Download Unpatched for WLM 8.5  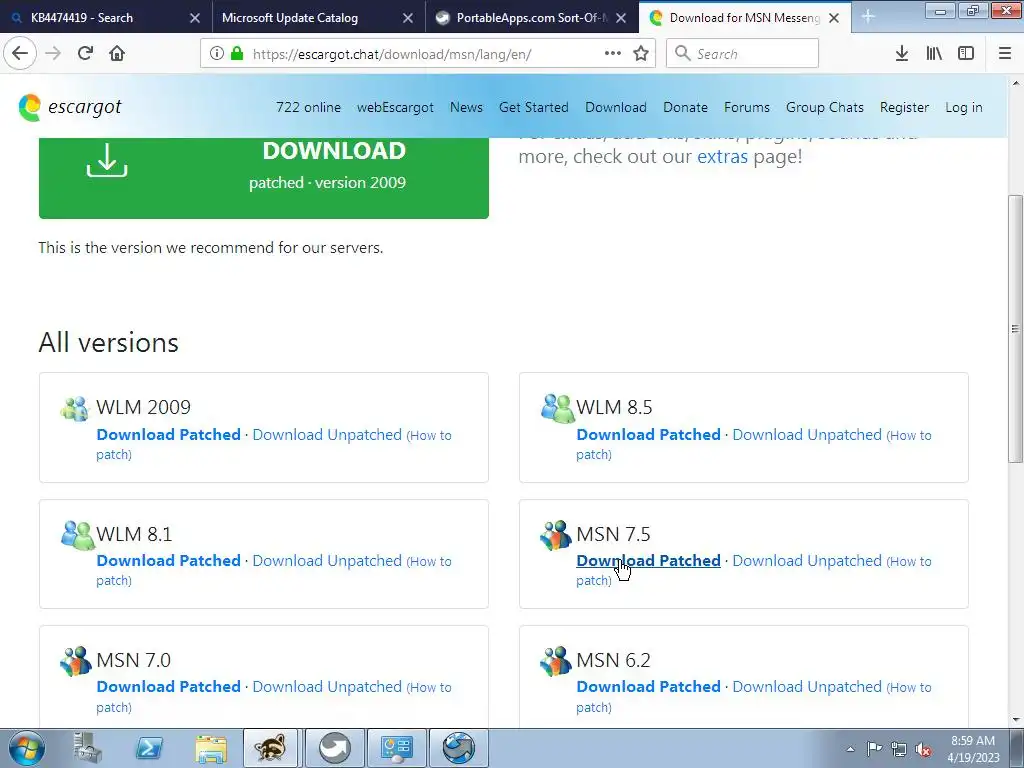(807, 434)
